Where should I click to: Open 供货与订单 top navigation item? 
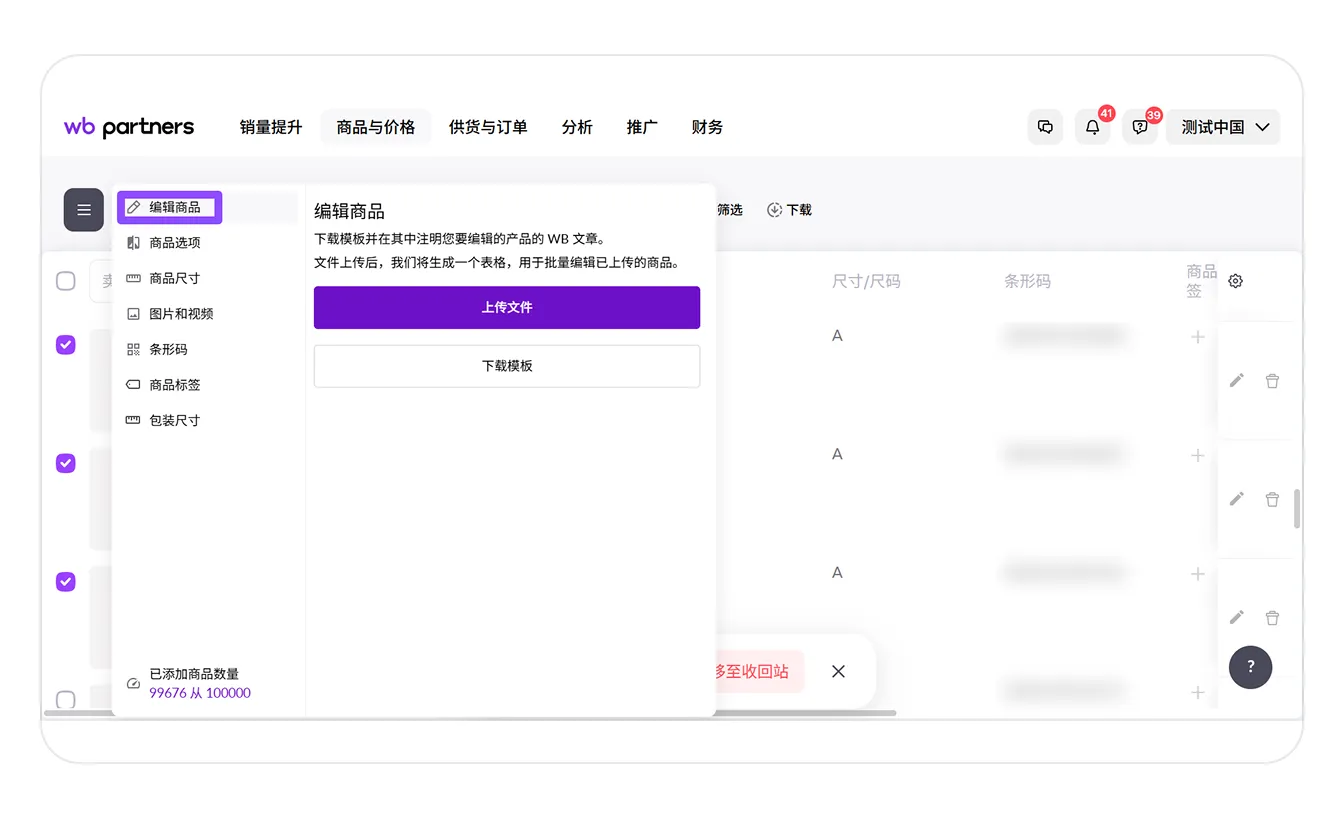point(488,127)
